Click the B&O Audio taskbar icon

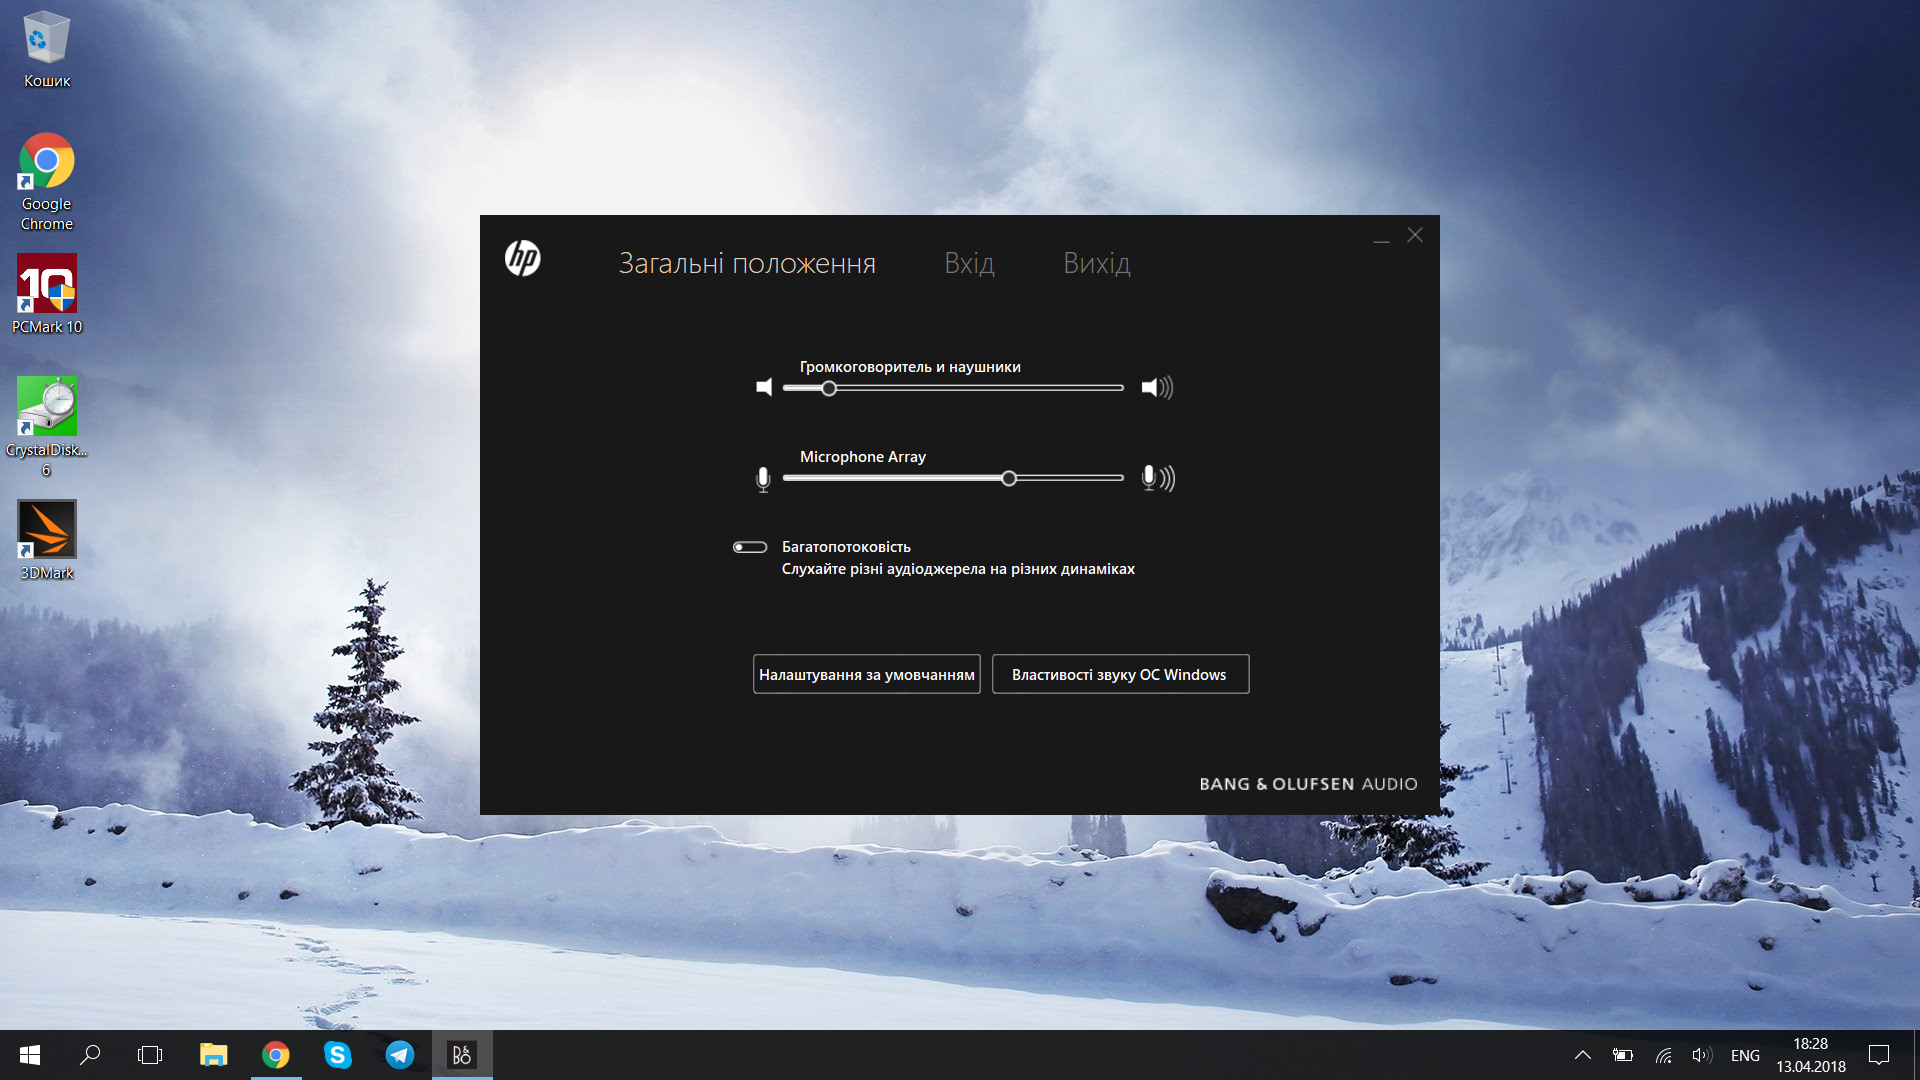[x=462, y=1055]
